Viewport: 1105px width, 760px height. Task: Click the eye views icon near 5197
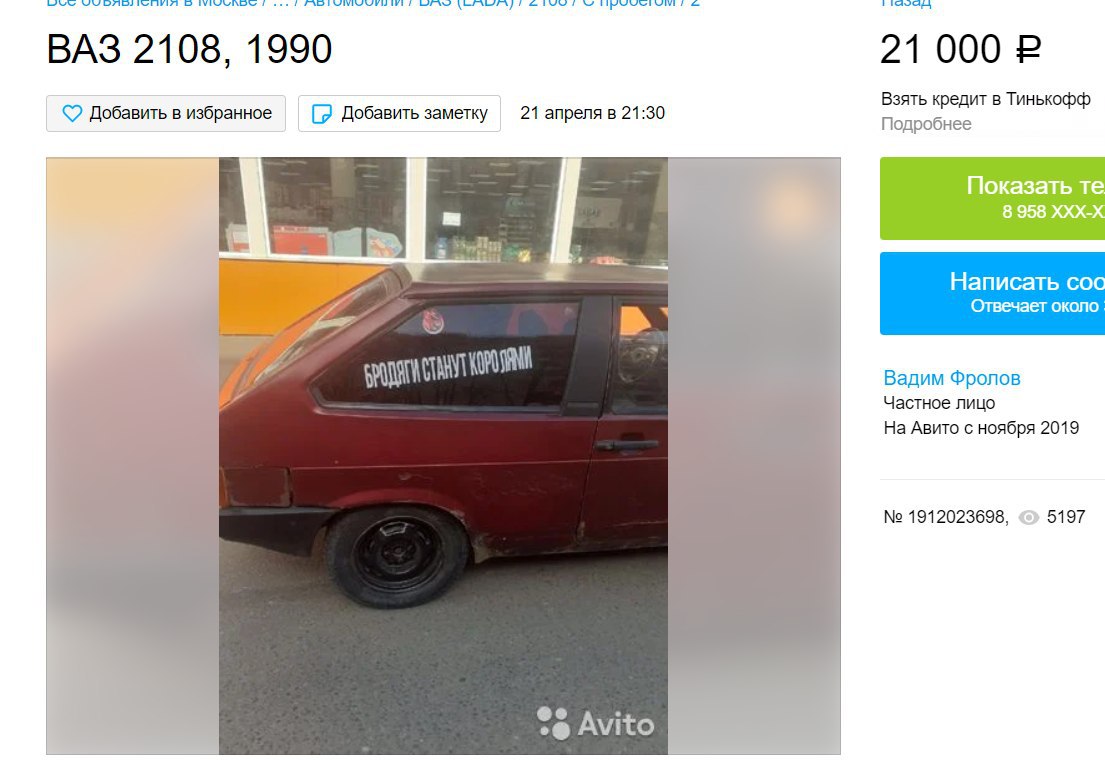click(x=1029, y=517)
